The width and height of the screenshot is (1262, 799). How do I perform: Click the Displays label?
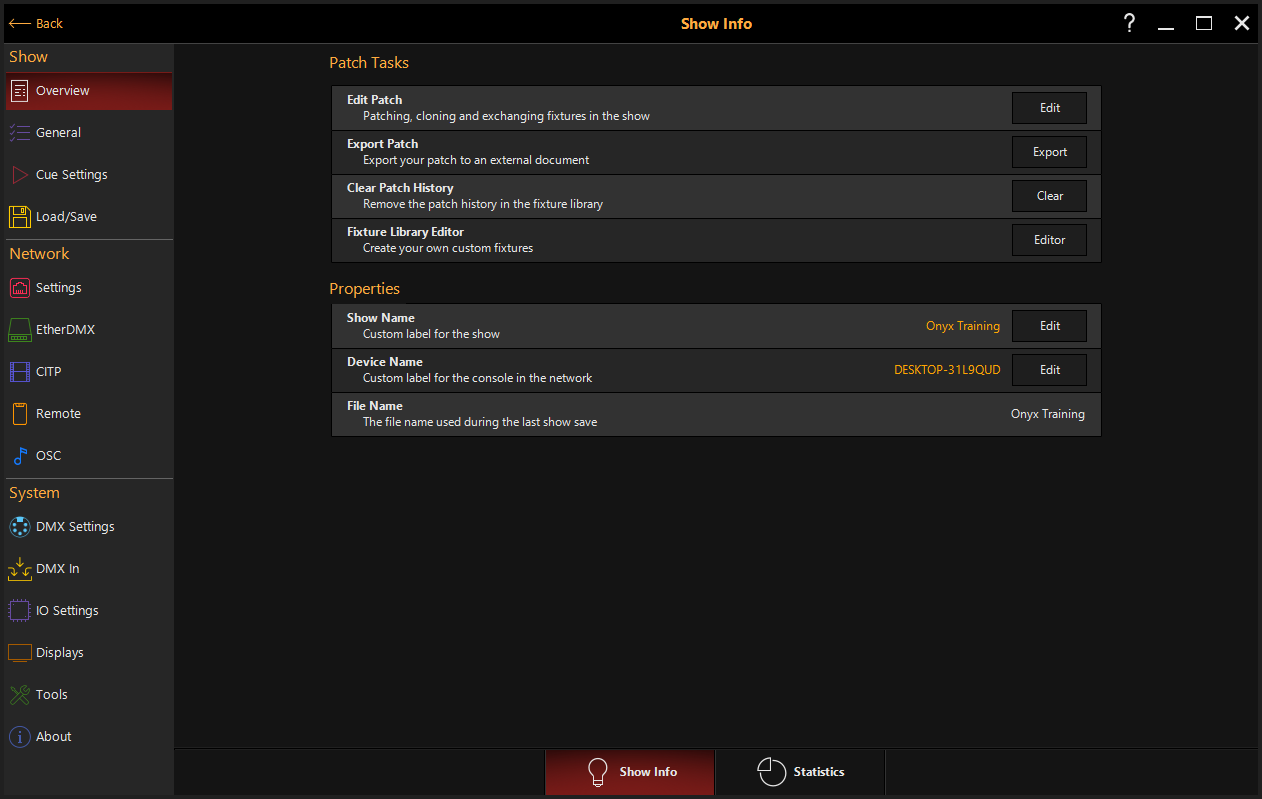pyautogui.click(x=60, y=653)
